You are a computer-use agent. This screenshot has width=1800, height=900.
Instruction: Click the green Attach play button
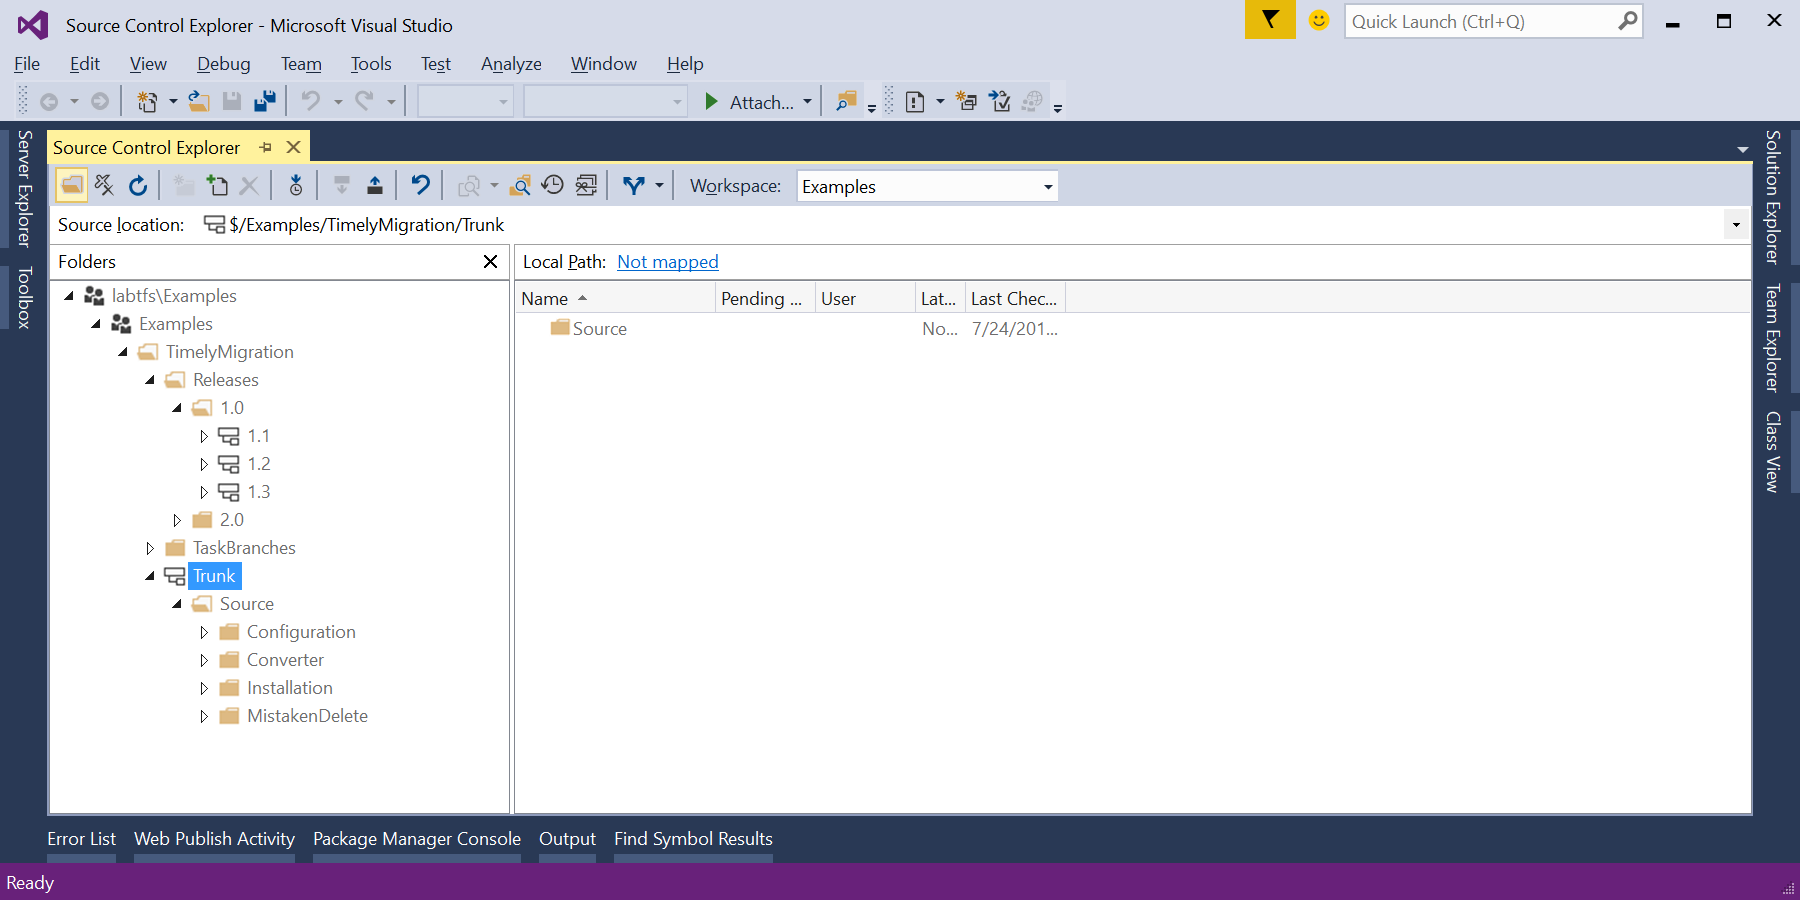[x=711, y=101]
